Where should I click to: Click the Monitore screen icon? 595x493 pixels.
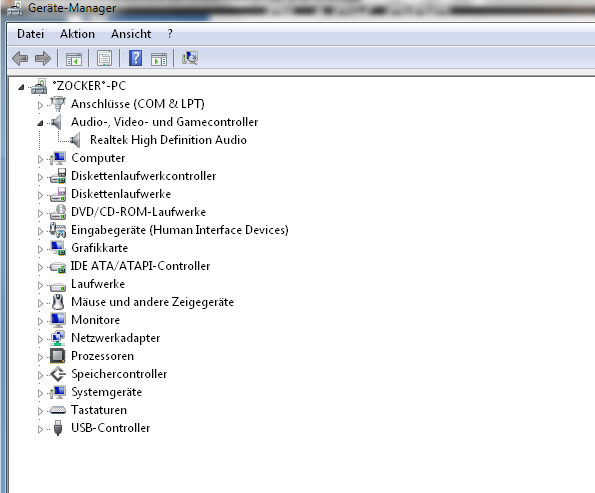(x=58, y=320)
